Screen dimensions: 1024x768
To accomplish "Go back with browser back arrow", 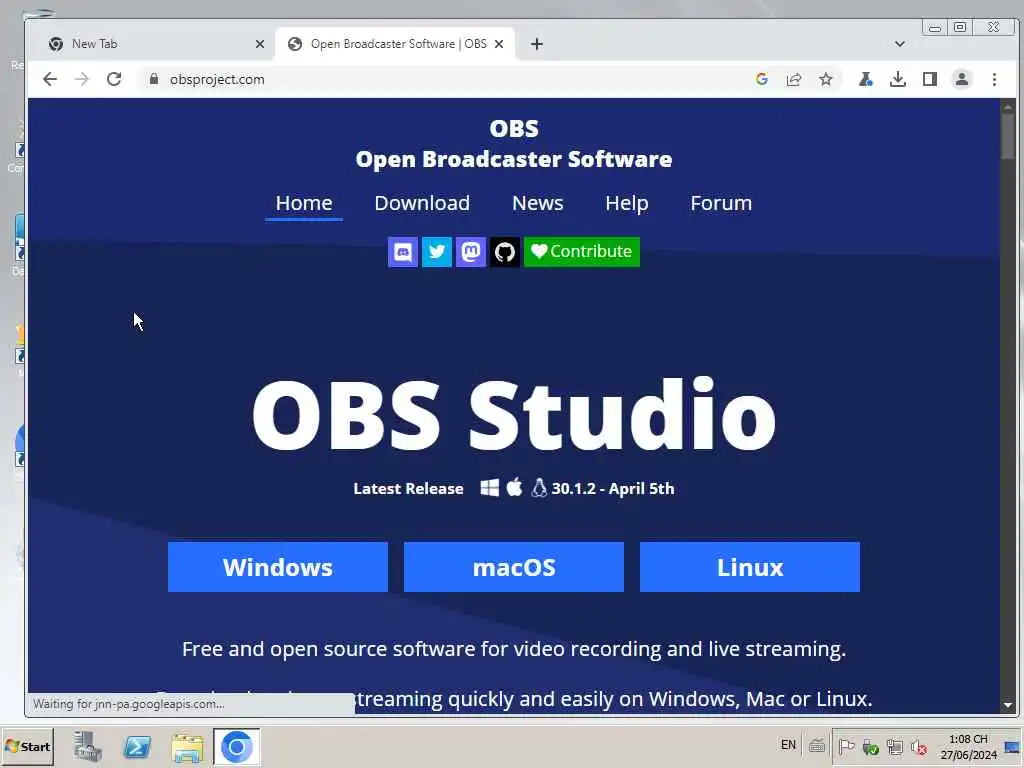I will point(50,79).
